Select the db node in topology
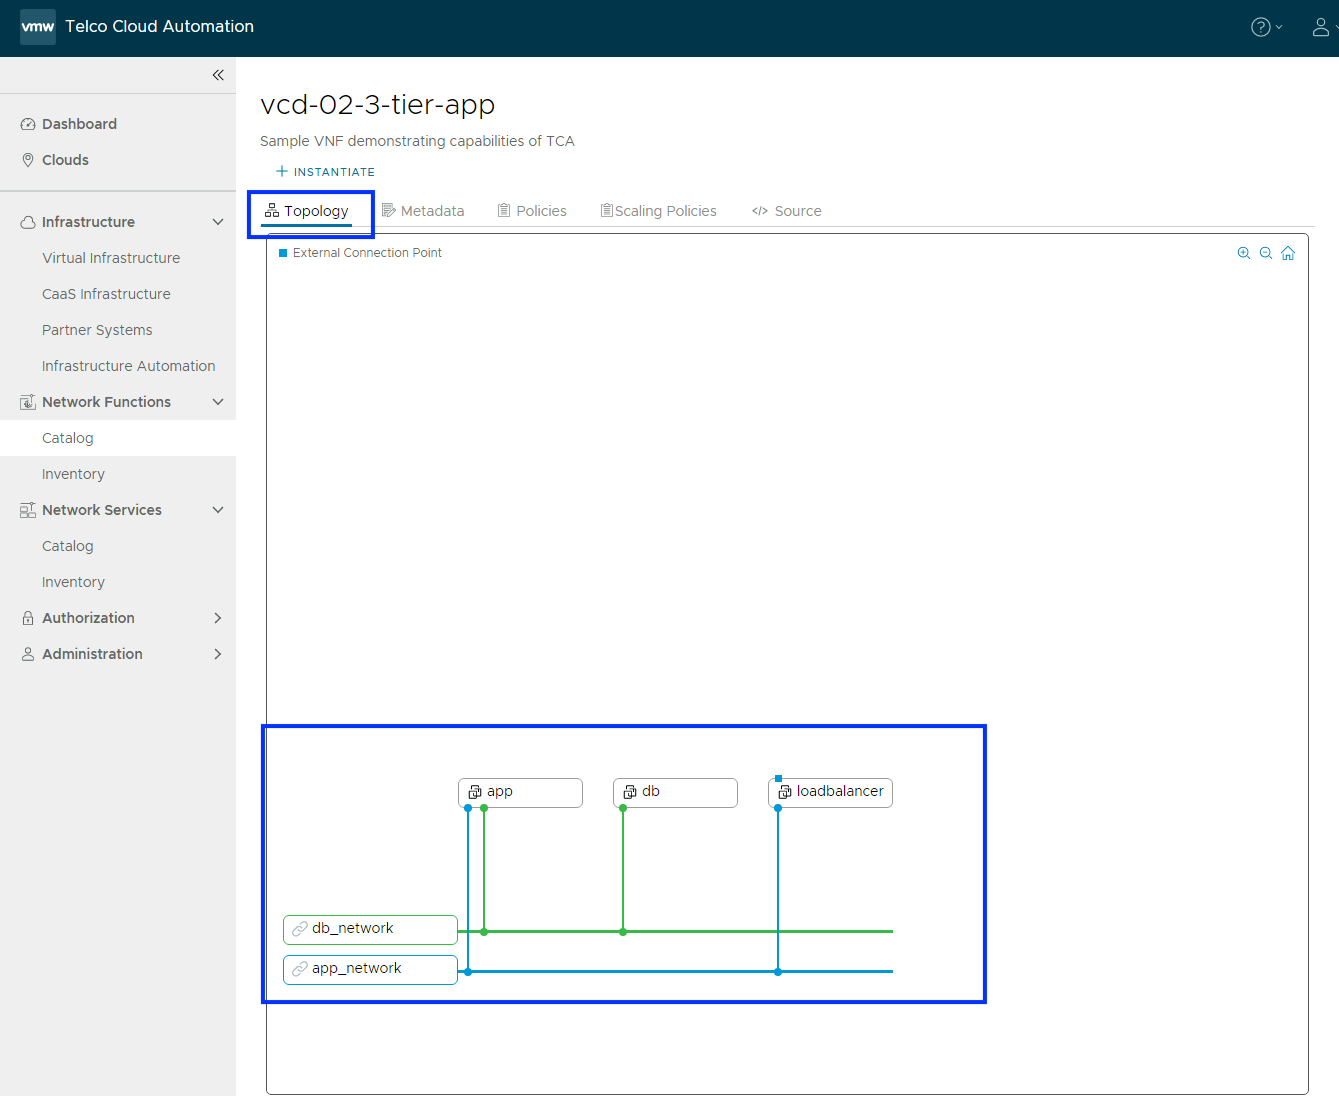This screenshot has width=1339, height=1096. click(675, 792)
